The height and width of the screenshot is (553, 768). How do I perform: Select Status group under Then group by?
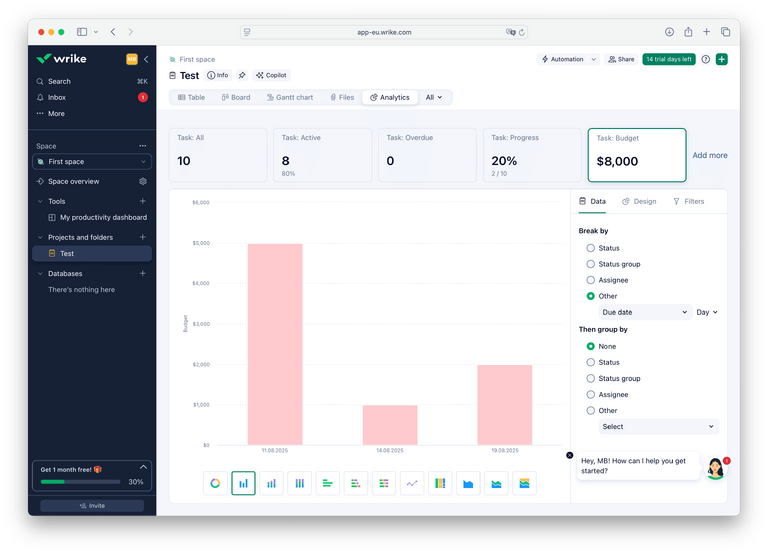tap(591, 378)
